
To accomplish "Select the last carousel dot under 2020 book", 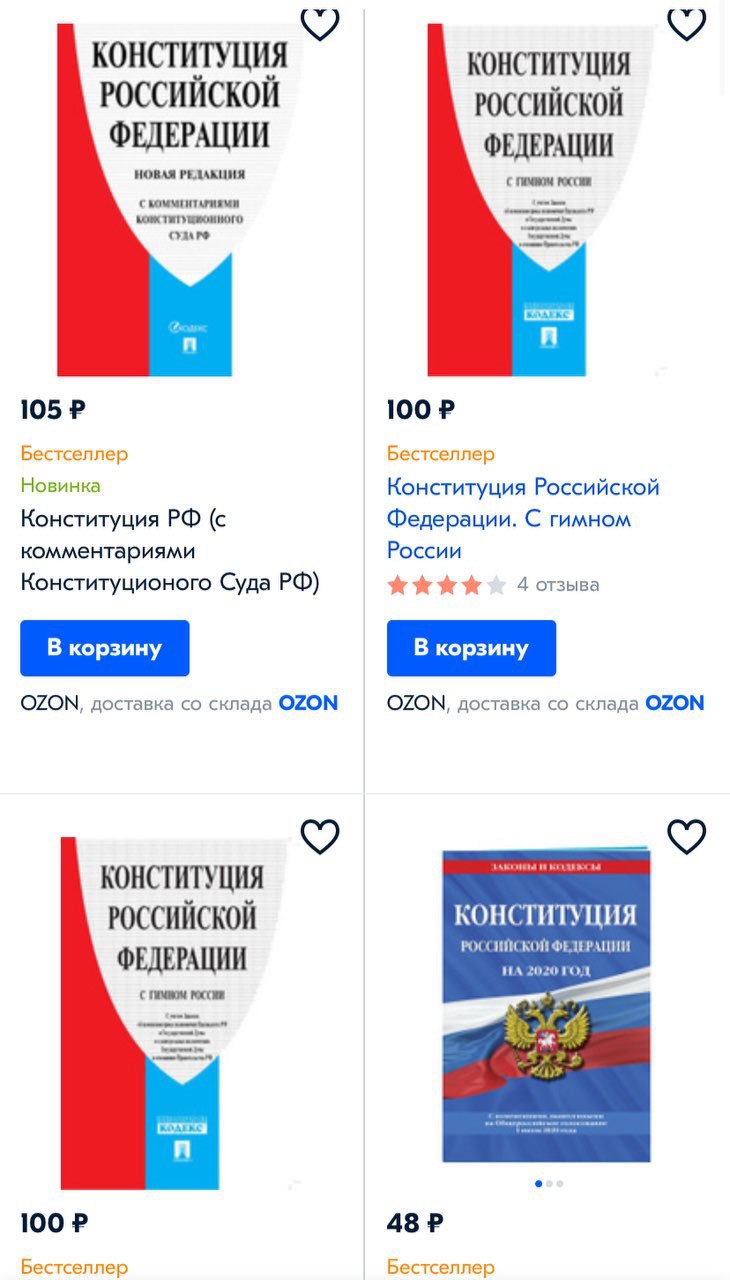I will coord(560,1184).
